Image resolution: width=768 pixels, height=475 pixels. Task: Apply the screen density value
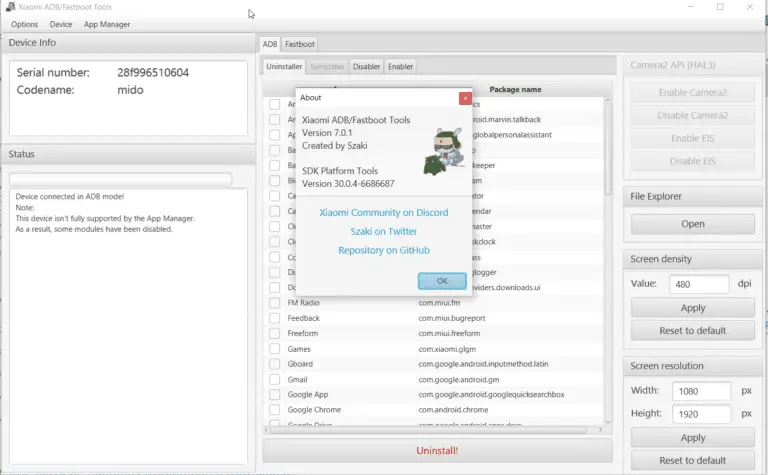[x=693, y=308]
